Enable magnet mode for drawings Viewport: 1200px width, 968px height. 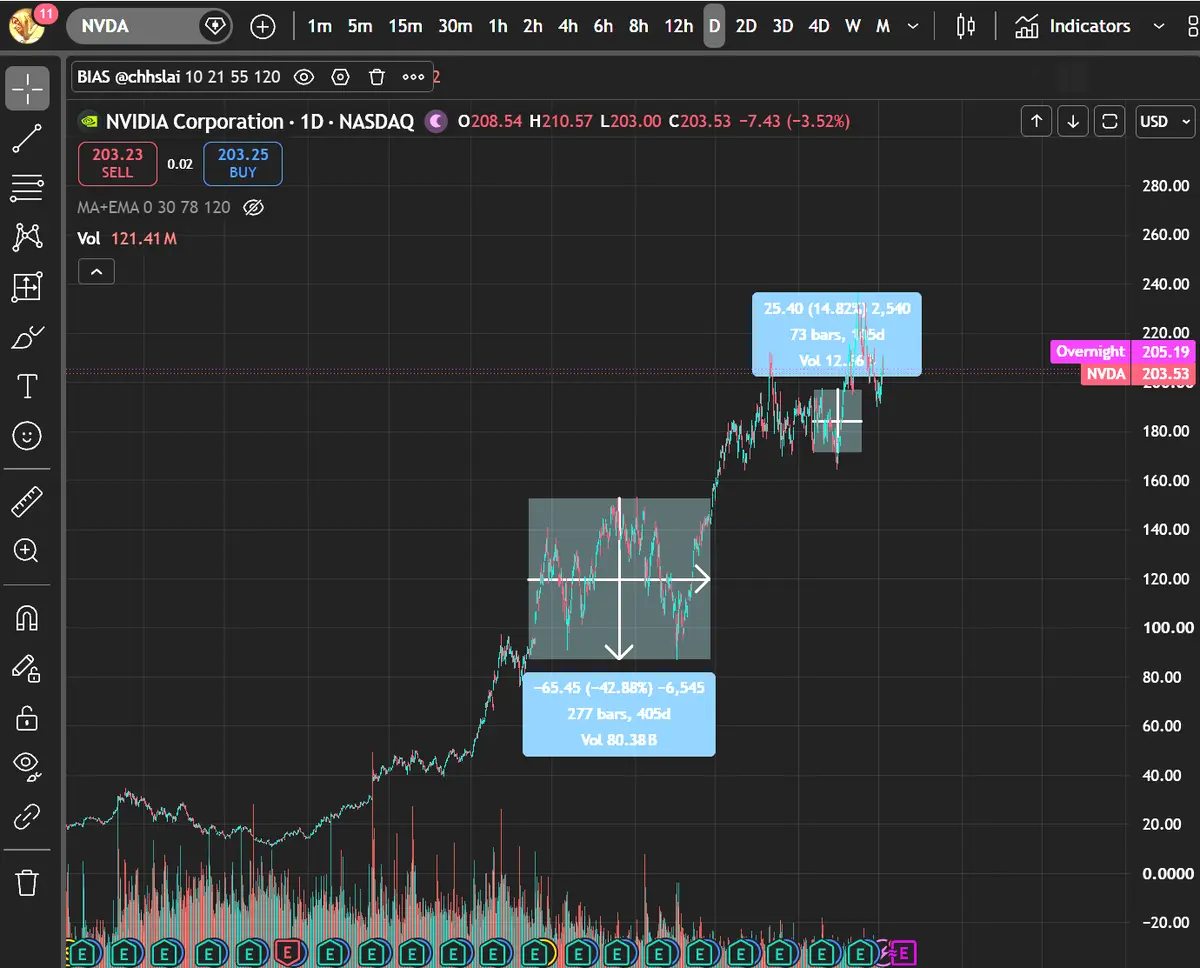tap(27, 619)
